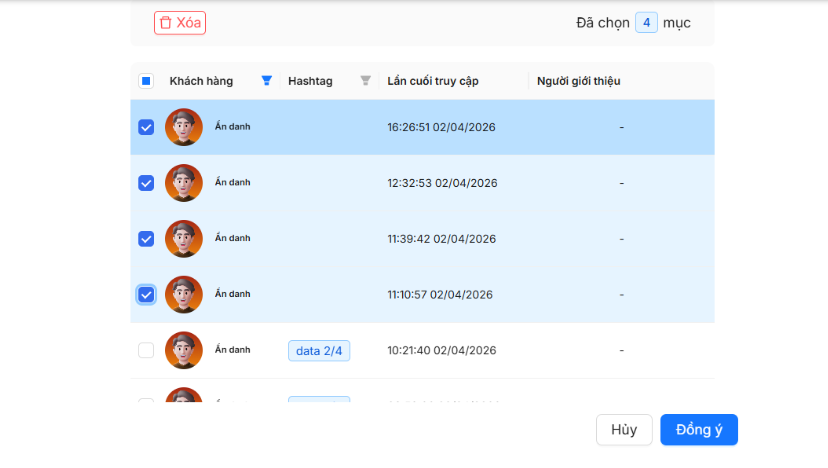Click the Lần cuối truy cập column header
Image resolution: width=828 pixels, height=468 pixels.
433,81
